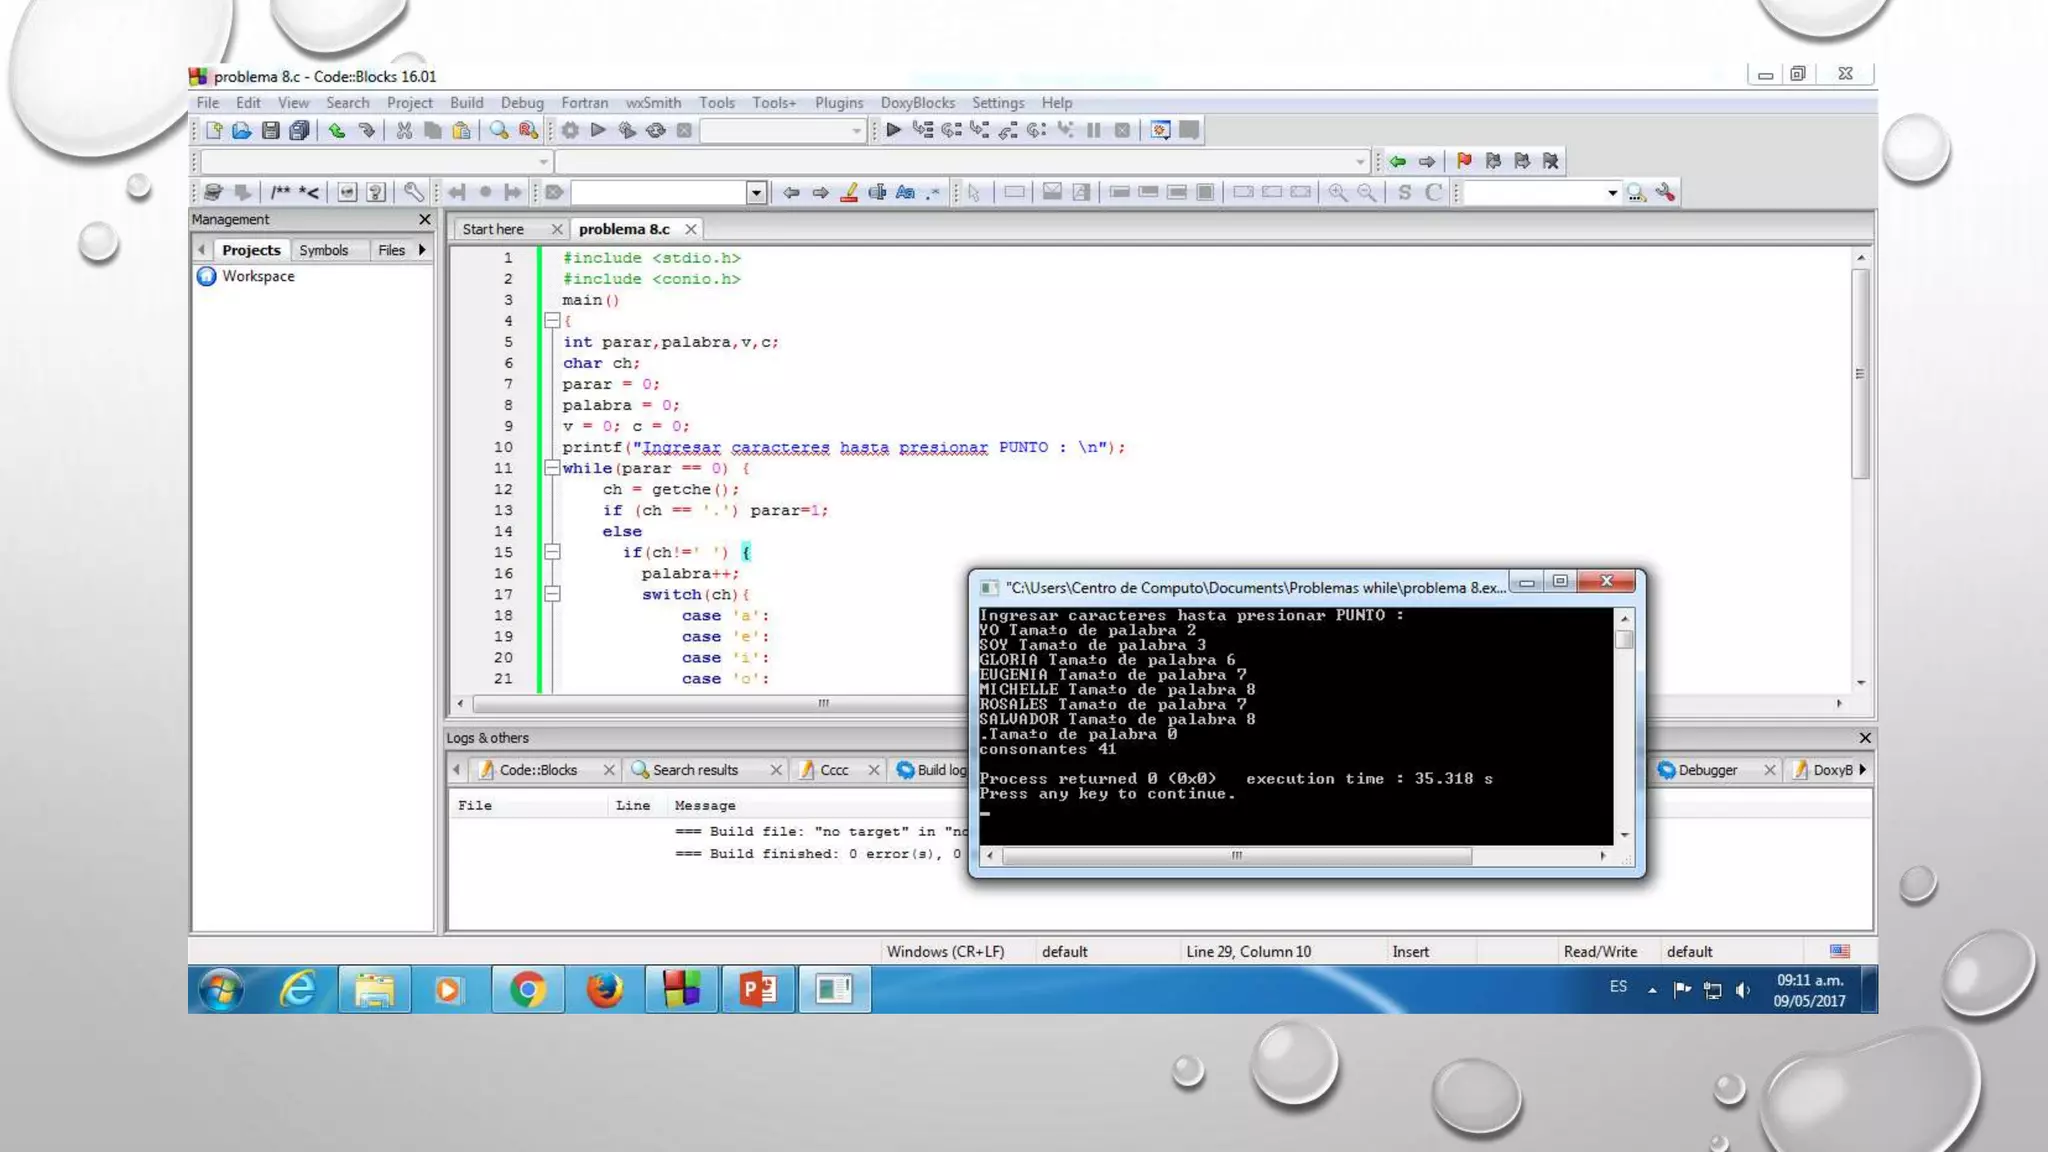Open DoxyBlocks preferences with the wrench icon
Image resolution: width=2048 pixels, height=1152 pixels.
coord(413,192)
